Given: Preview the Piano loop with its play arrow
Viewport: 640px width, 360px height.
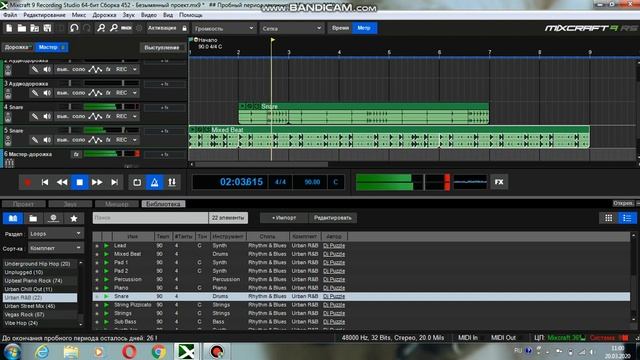Looking at the screenshot, I should (x=107, y=288).
